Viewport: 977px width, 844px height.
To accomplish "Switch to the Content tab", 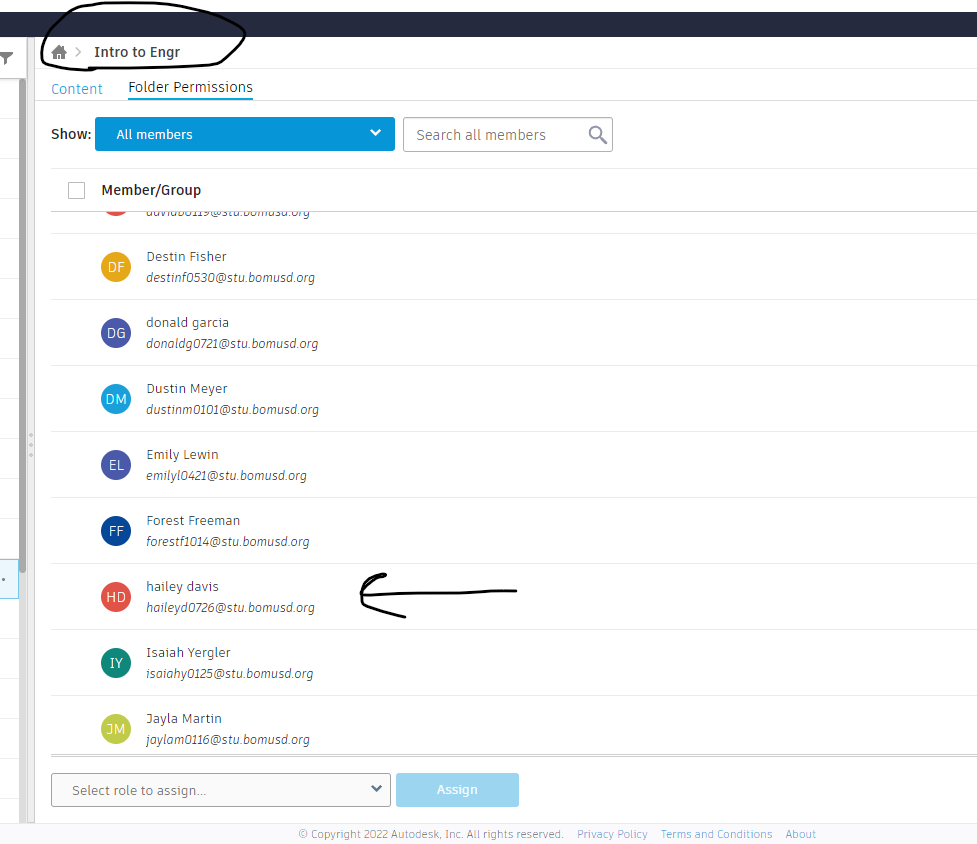I will point(77,89).
